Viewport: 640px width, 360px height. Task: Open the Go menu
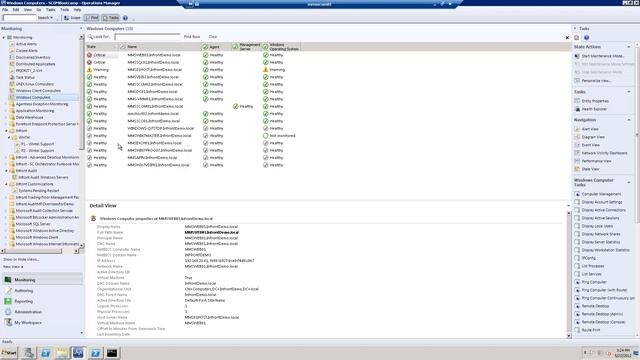(39, 9)
